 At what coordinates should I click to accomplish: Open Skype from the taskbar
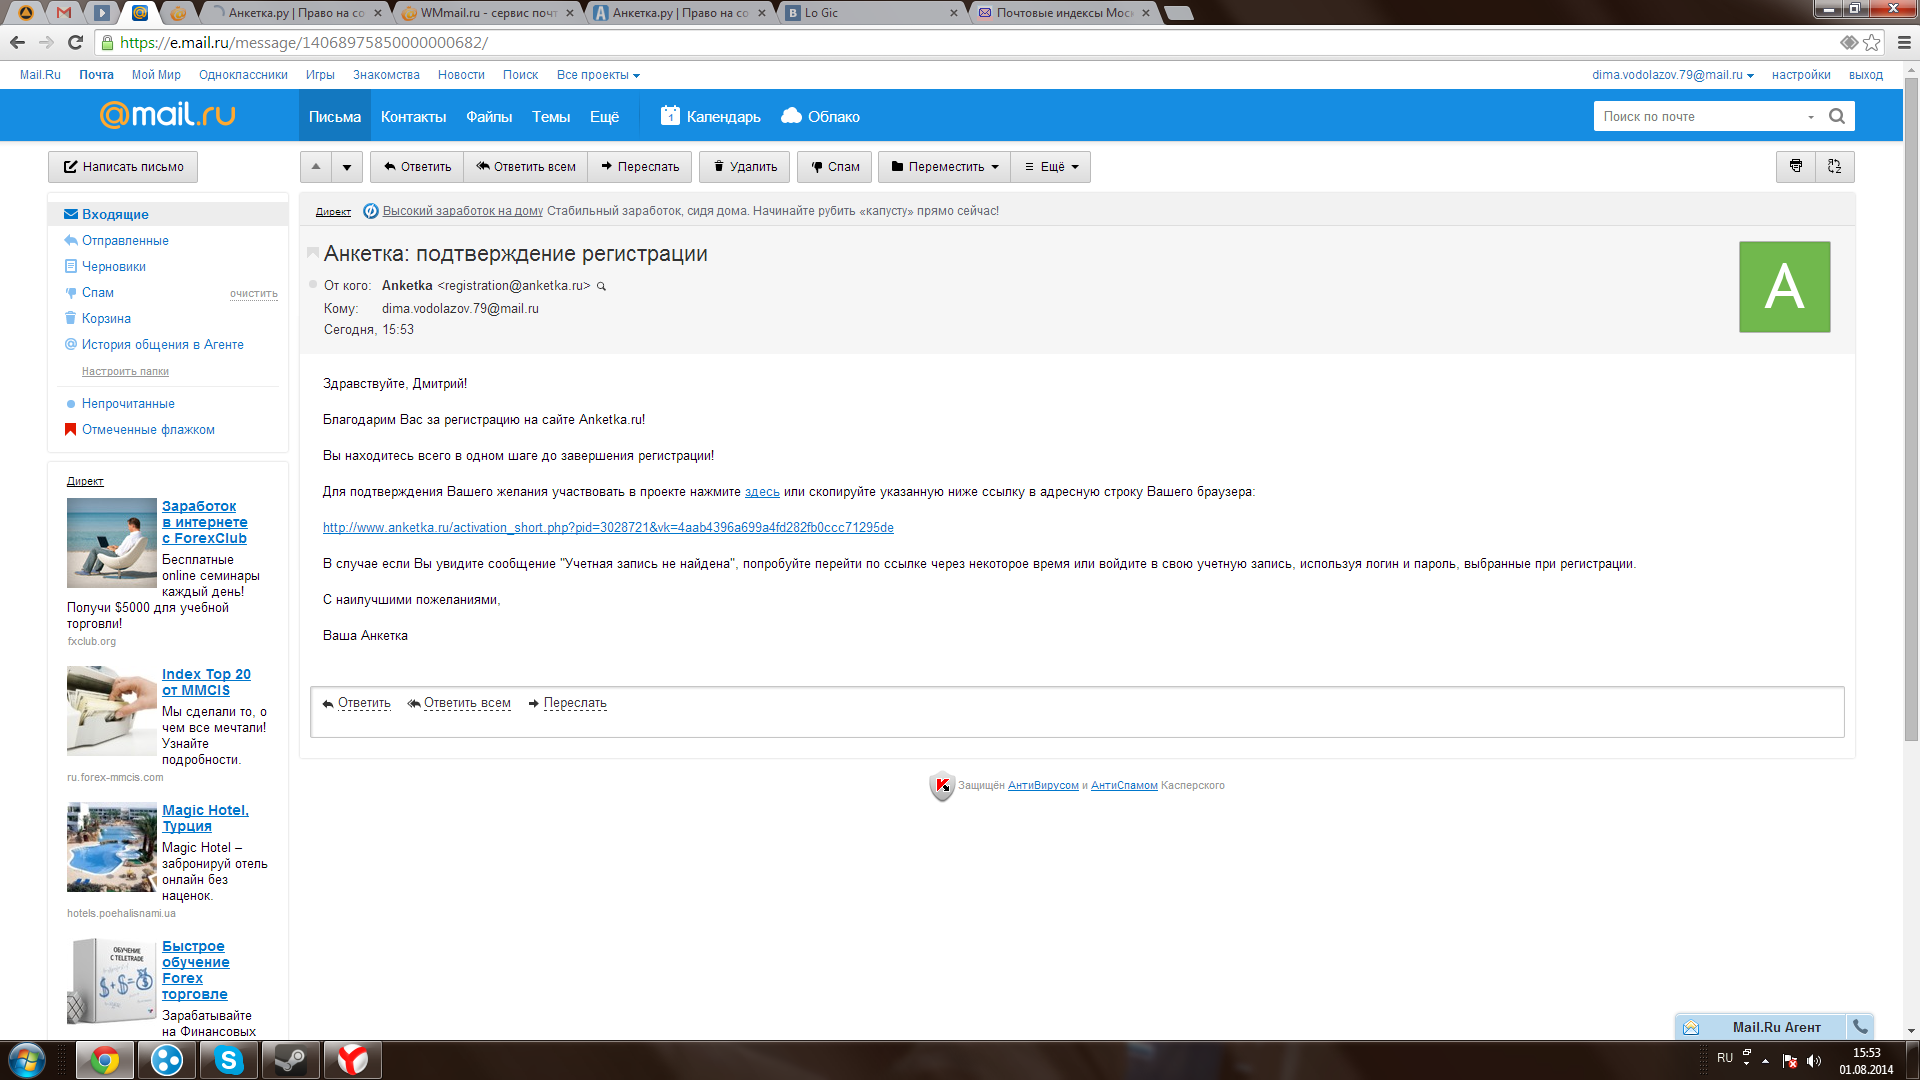[x=229, y=1059]
